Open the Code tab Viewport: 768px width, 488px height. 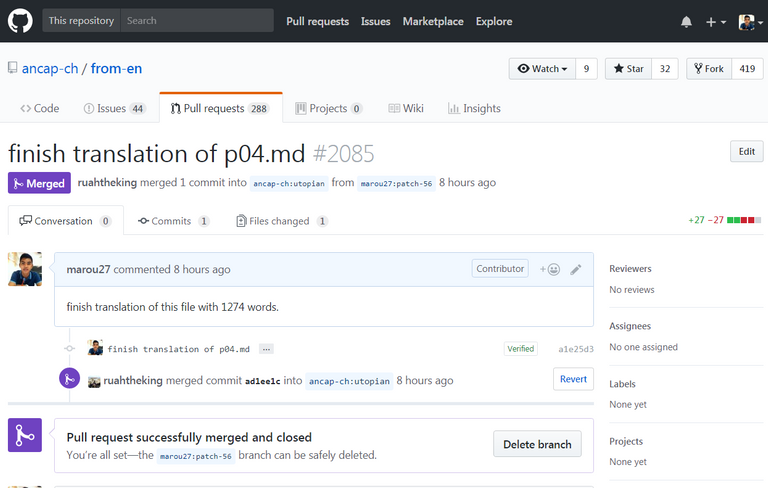(x=40, y=108)
